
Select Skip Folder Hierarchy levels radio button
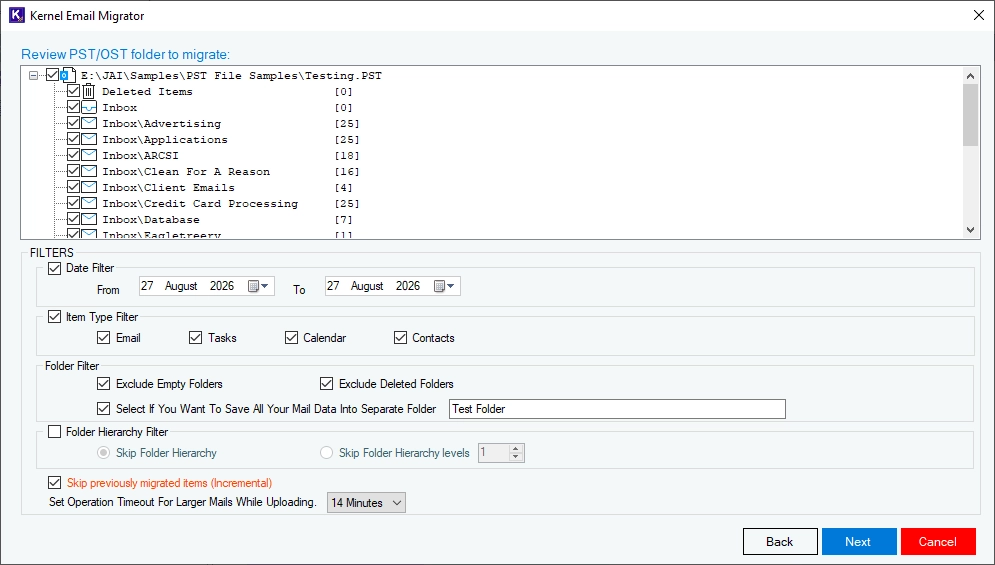coord(326,453)
